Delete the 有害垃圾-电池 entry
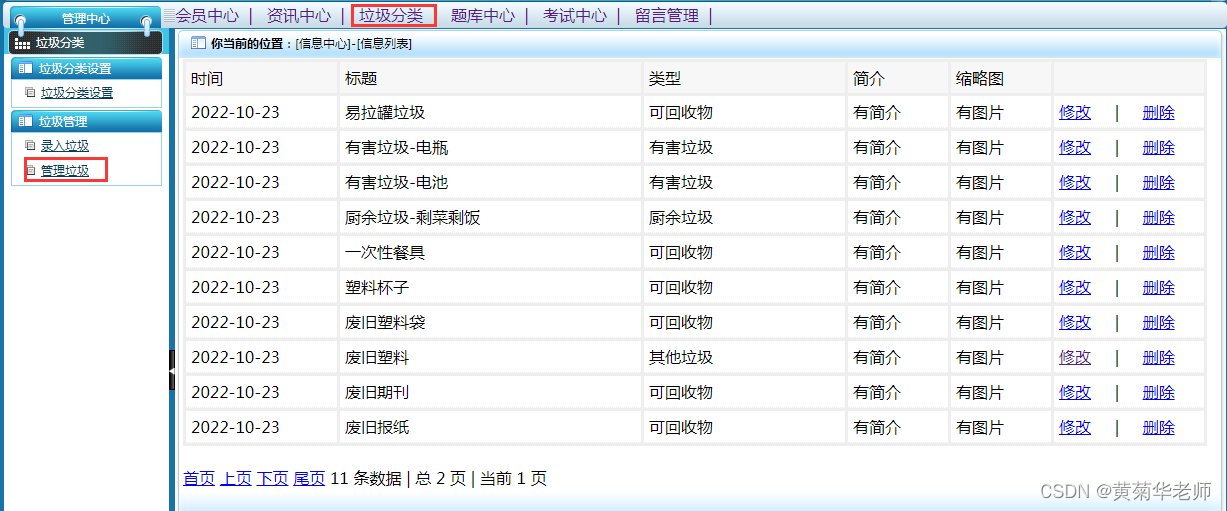1227x511 pixels. [x=1159, y=183]
